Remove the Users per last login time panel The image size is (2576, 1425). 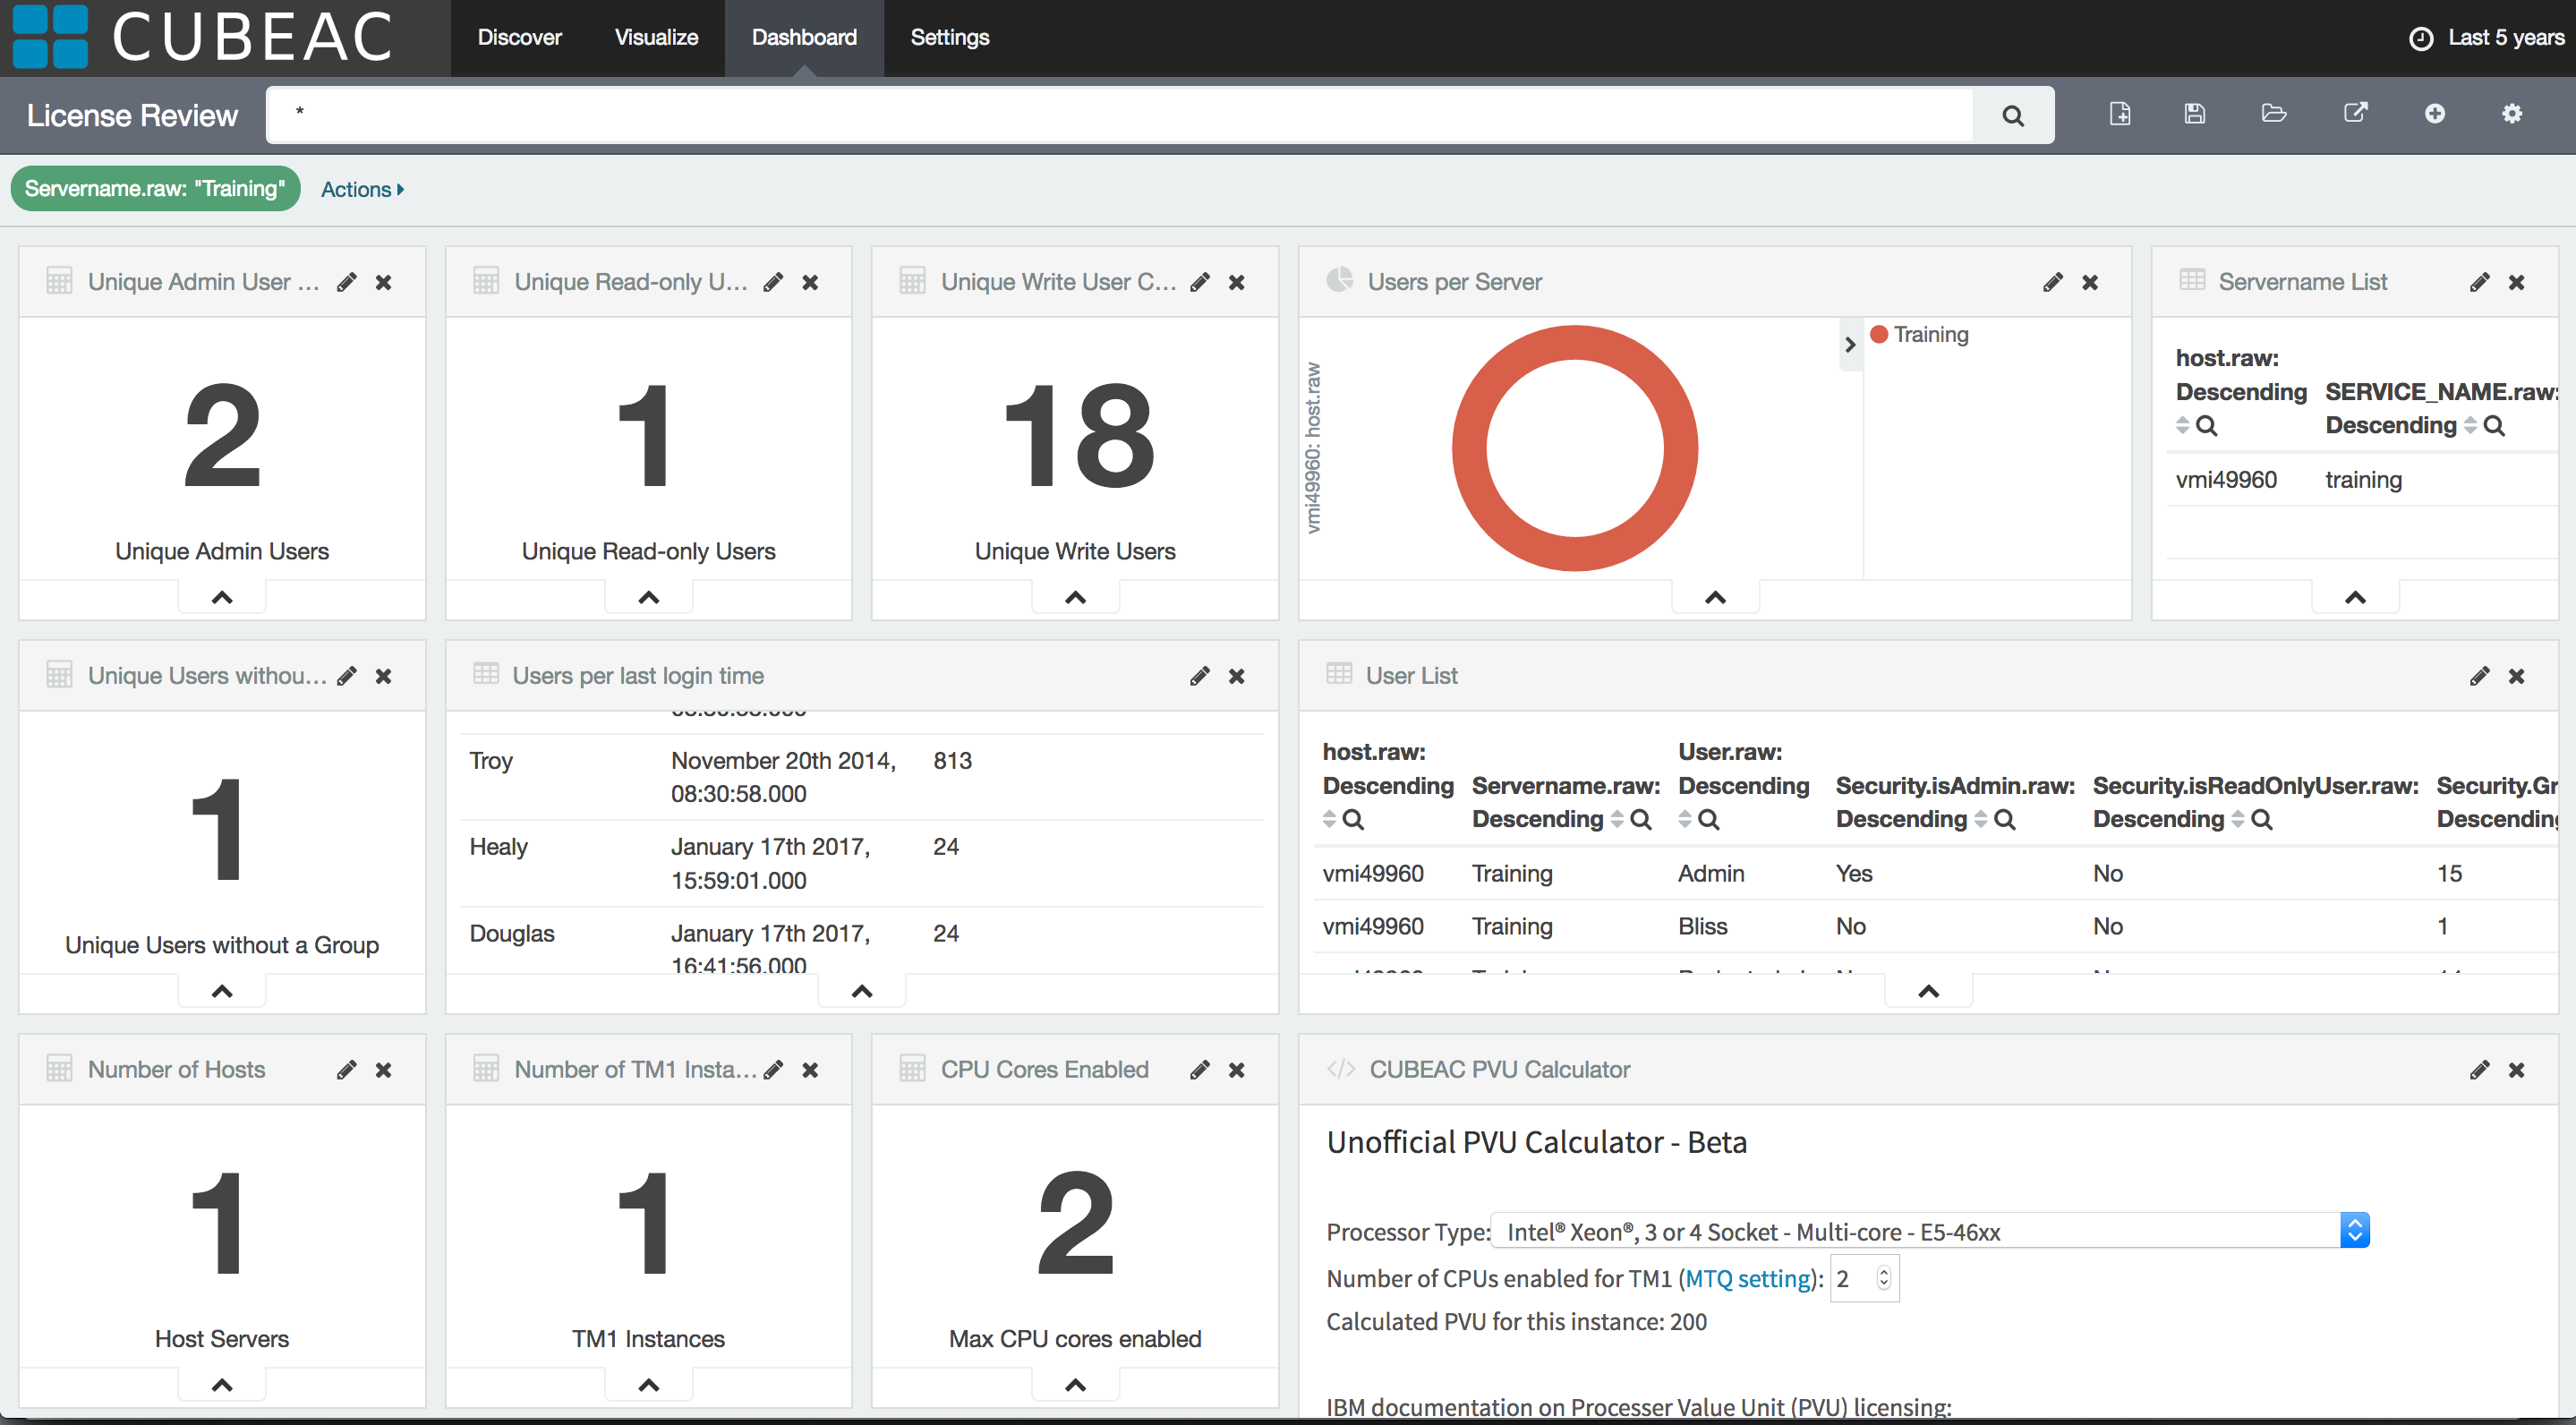coord(1236,676)
